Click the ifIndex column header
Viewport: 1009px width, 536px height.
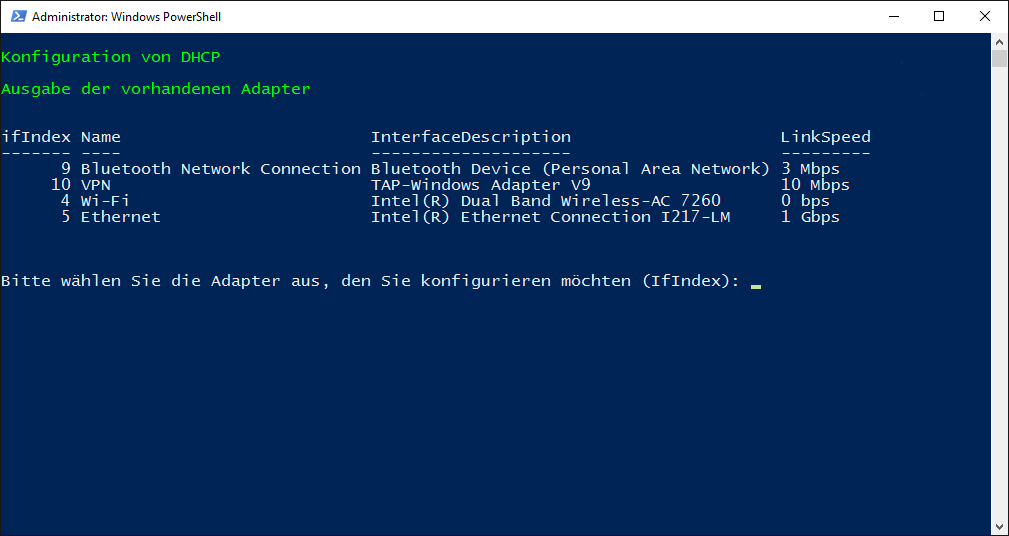coord(35,137)
